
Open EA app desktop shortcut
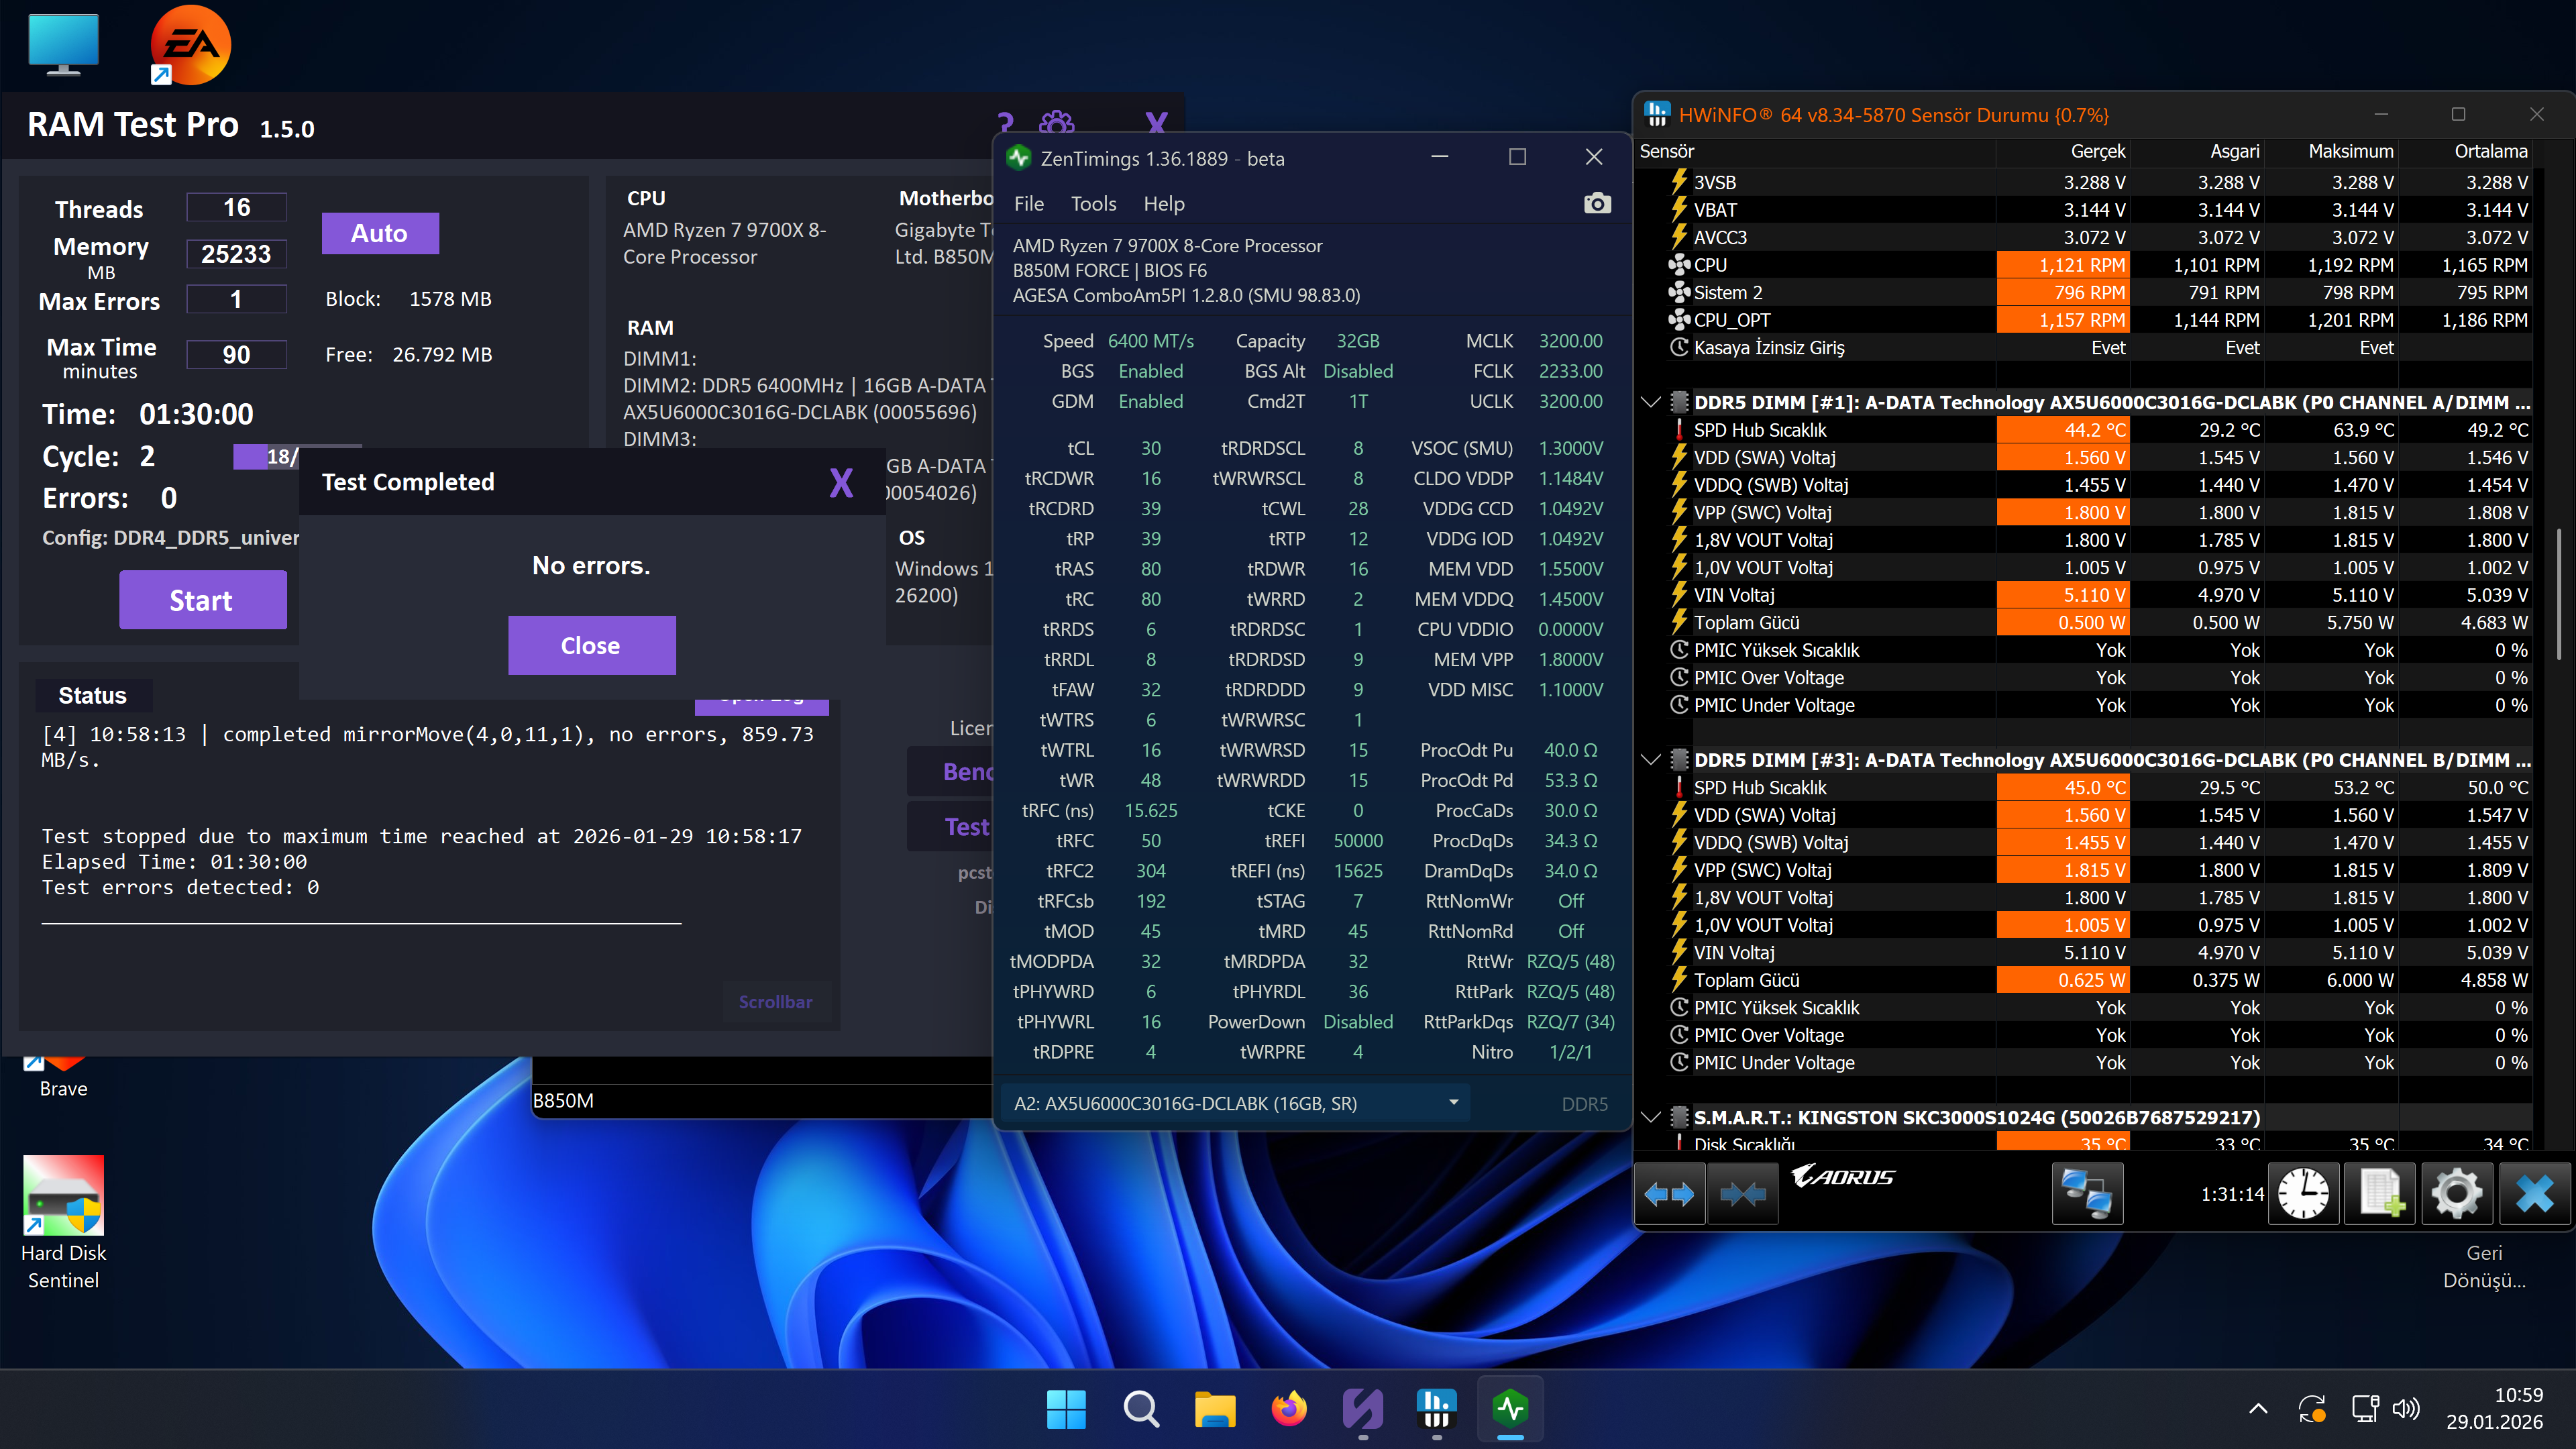190,45
